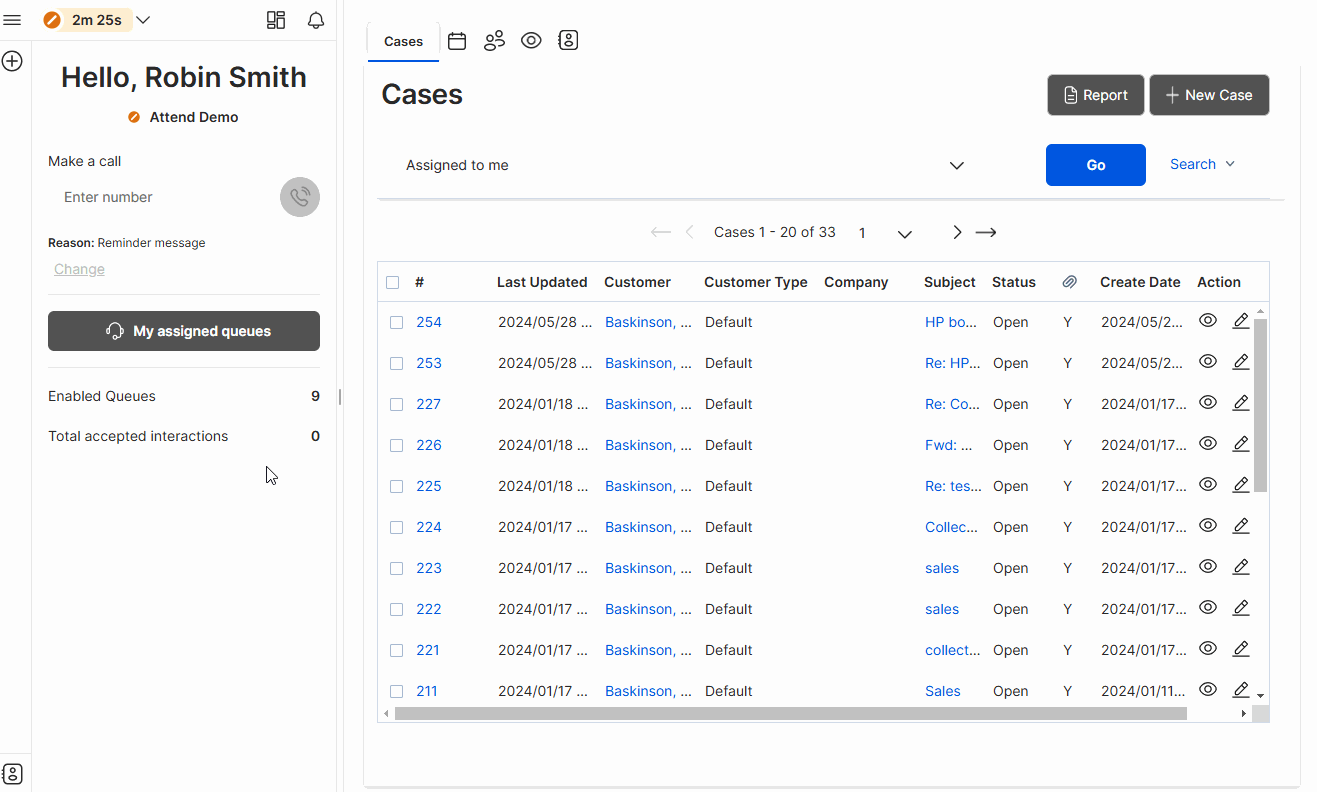Screen dimensions: 1317x792
Task: Click the phone dial icon
Action: (x=300, y=197)
